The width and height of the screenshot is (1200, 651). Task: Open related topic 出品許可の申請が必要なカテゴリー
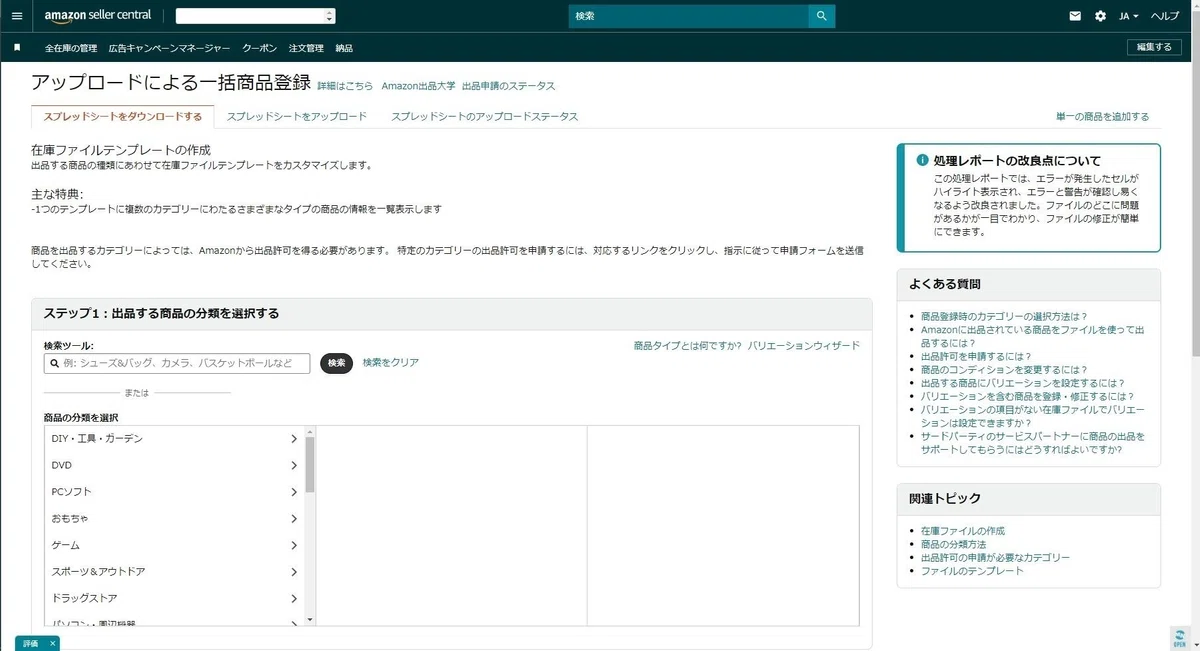(995, 557)
